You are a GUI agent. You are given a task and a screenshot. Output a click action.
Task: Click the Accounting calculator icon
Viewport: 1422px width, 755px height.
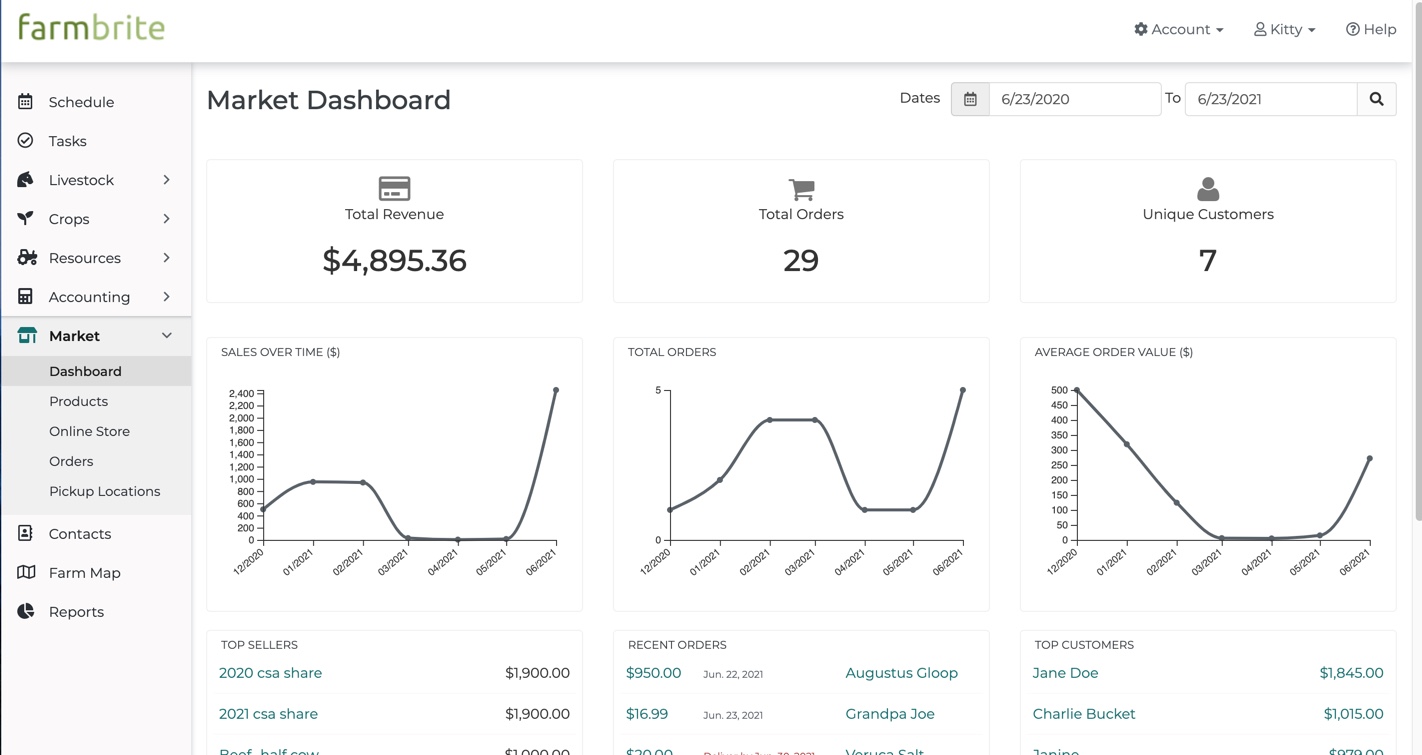pos(25,297)
